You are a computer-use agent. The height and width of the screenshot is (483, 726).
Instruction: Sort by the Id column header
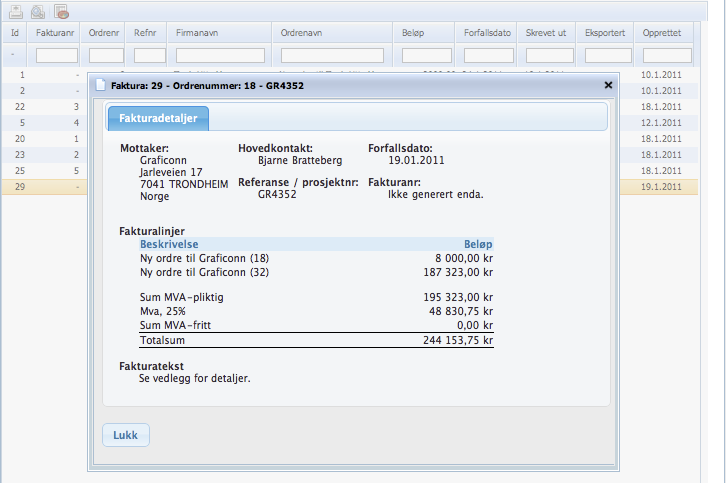(x=15, y=33)
